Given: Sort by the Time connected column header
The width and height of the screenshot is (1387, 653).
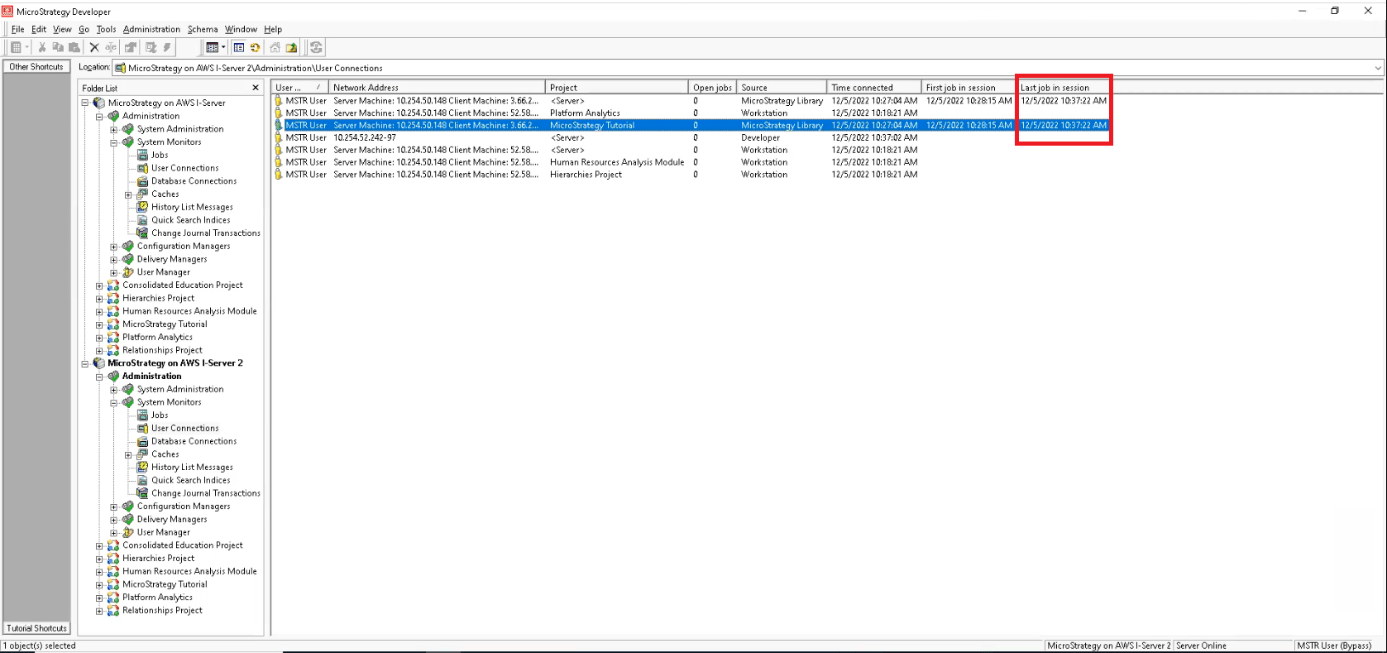Looking at the screenshot, I should (x=875, y=87).
